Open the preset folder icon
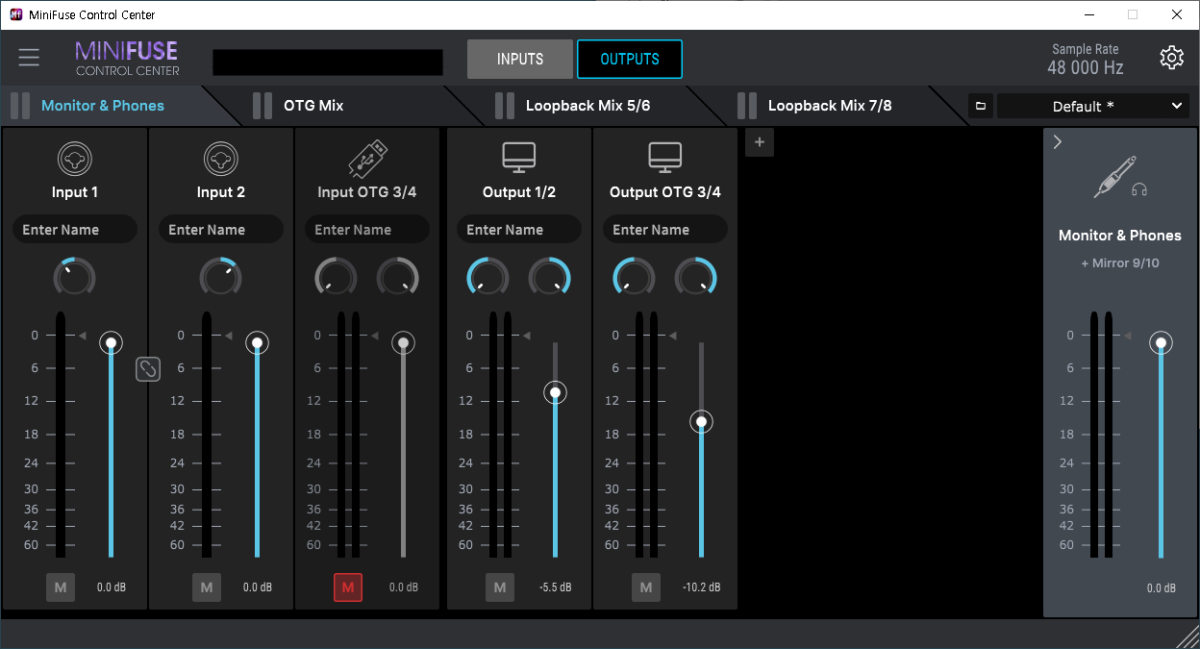Image resolution: width=1200 pixels, height=649 pixels. pos(980,106)
